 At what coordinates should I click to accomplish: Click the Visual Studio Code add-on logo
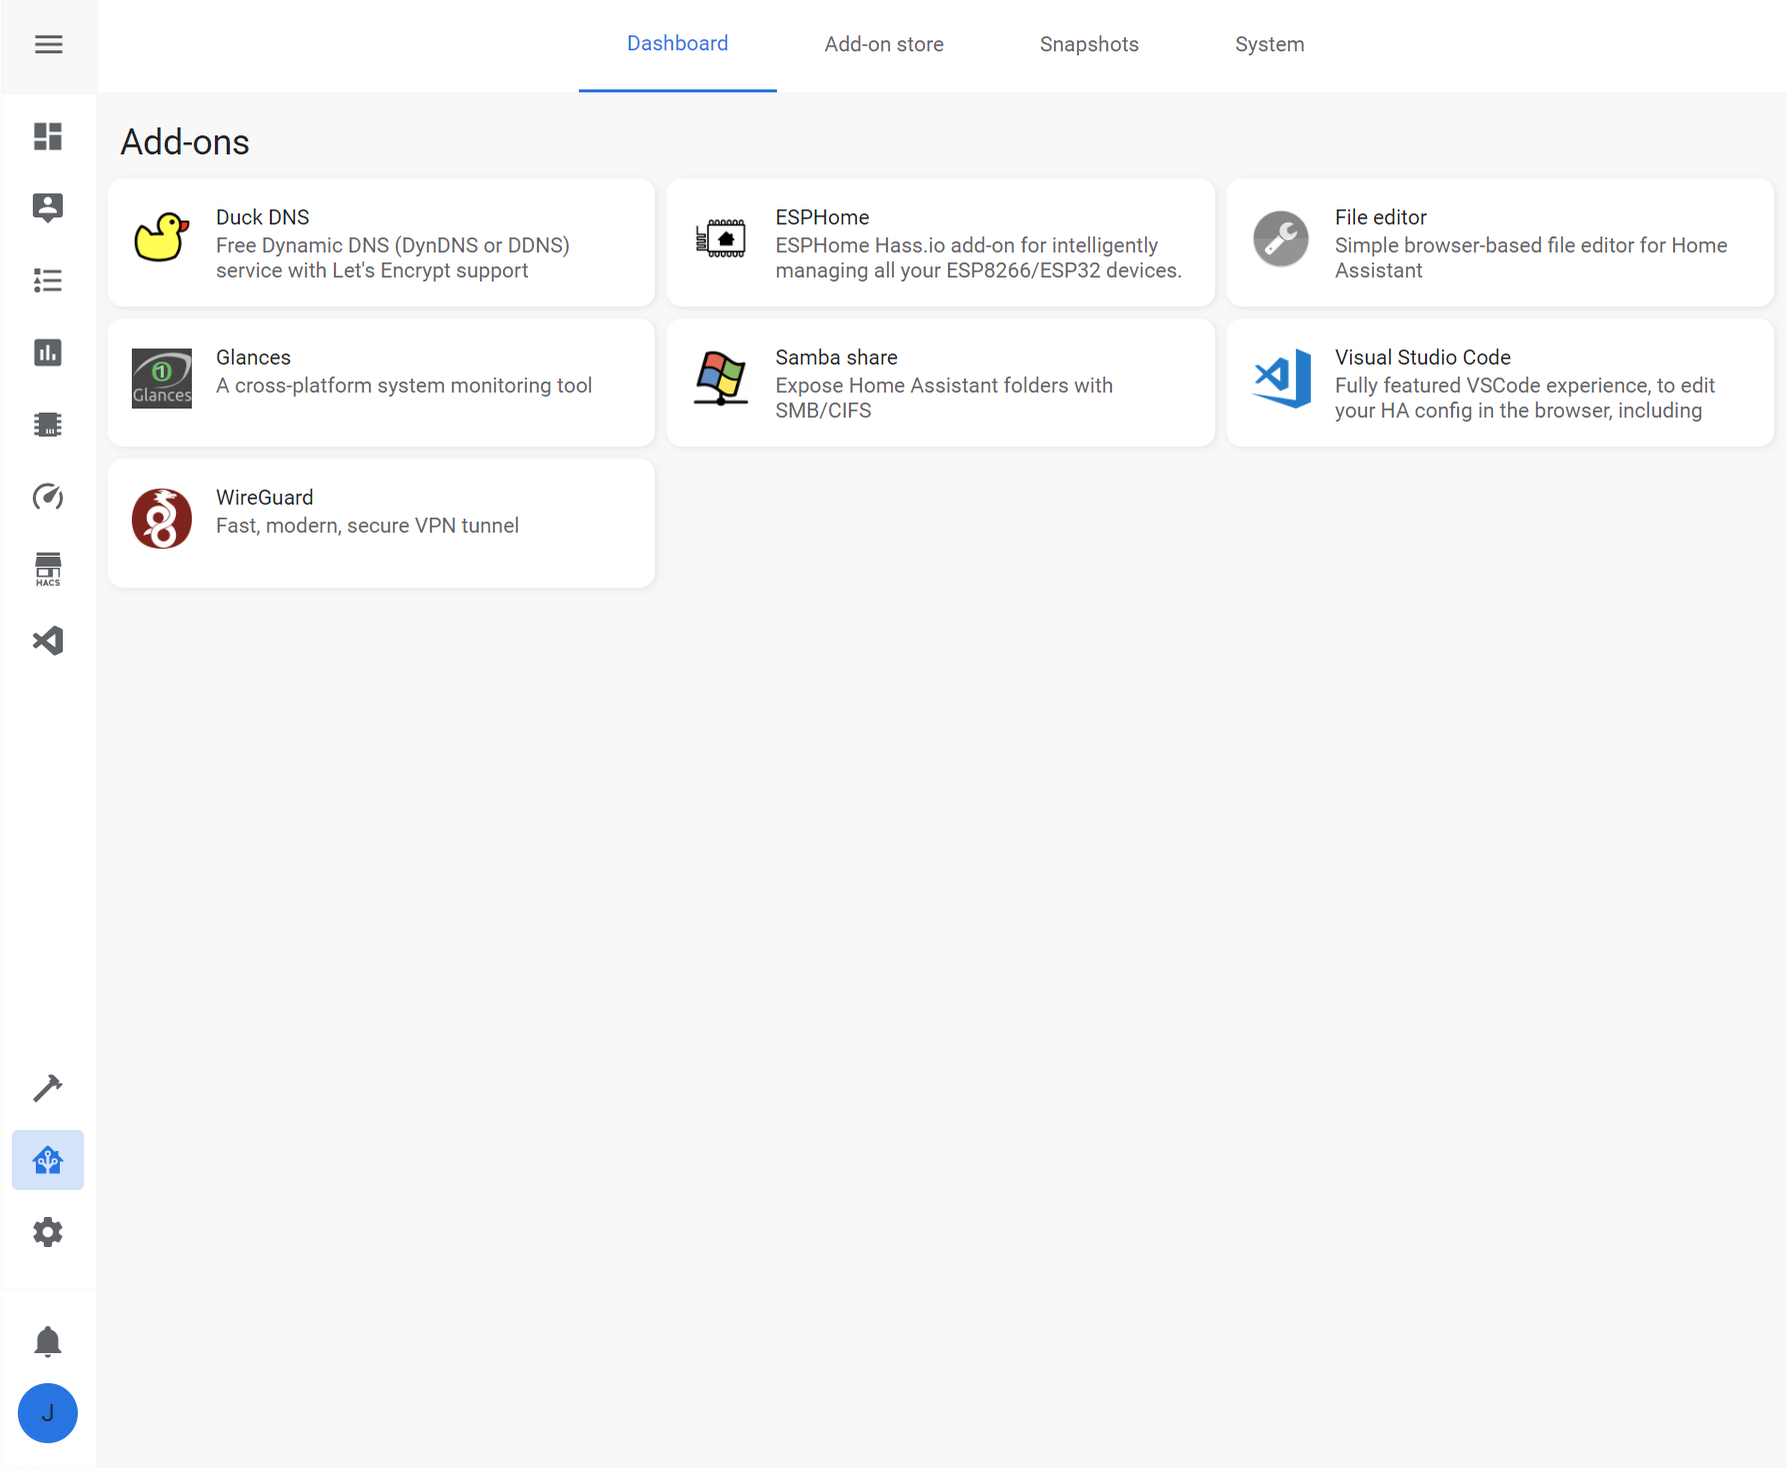pos(1282,378)
